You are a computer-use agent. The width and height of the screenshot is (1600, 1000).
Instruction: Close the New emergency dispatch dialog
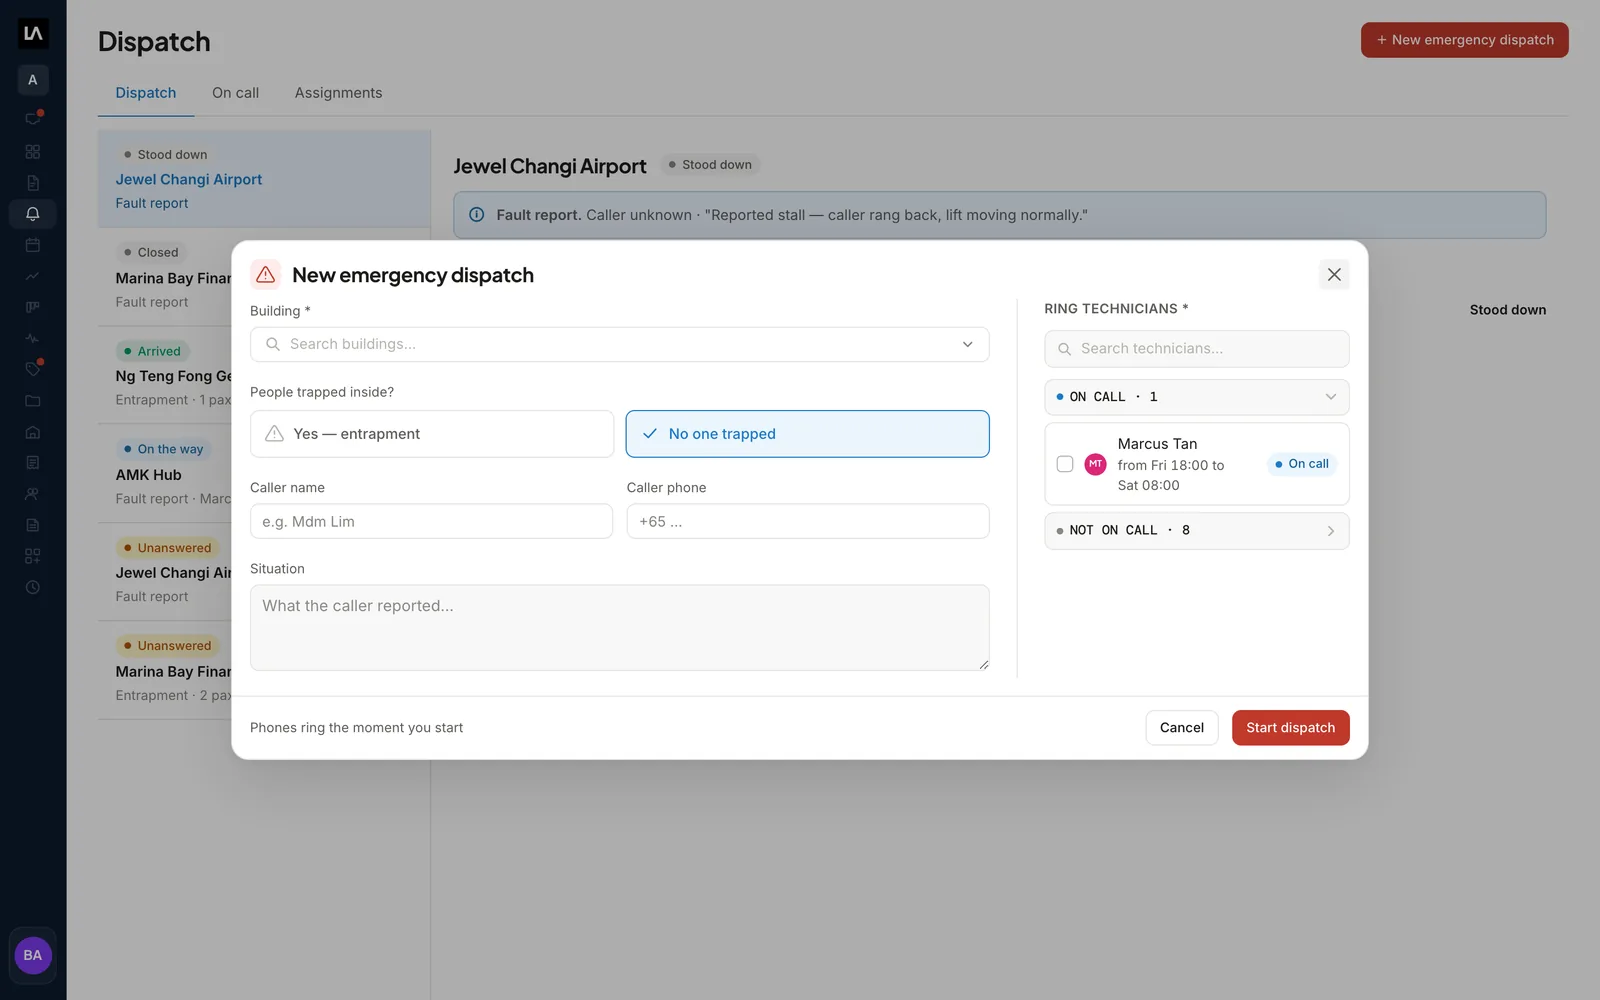(1334, 274)
